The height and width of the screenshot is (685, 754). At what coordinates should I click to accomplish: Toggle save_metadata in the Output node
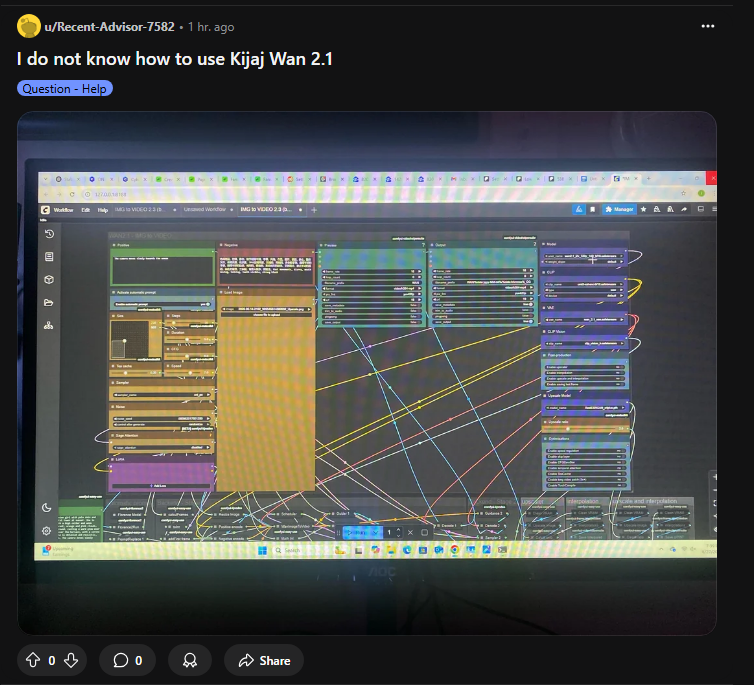tap(483, 304)
